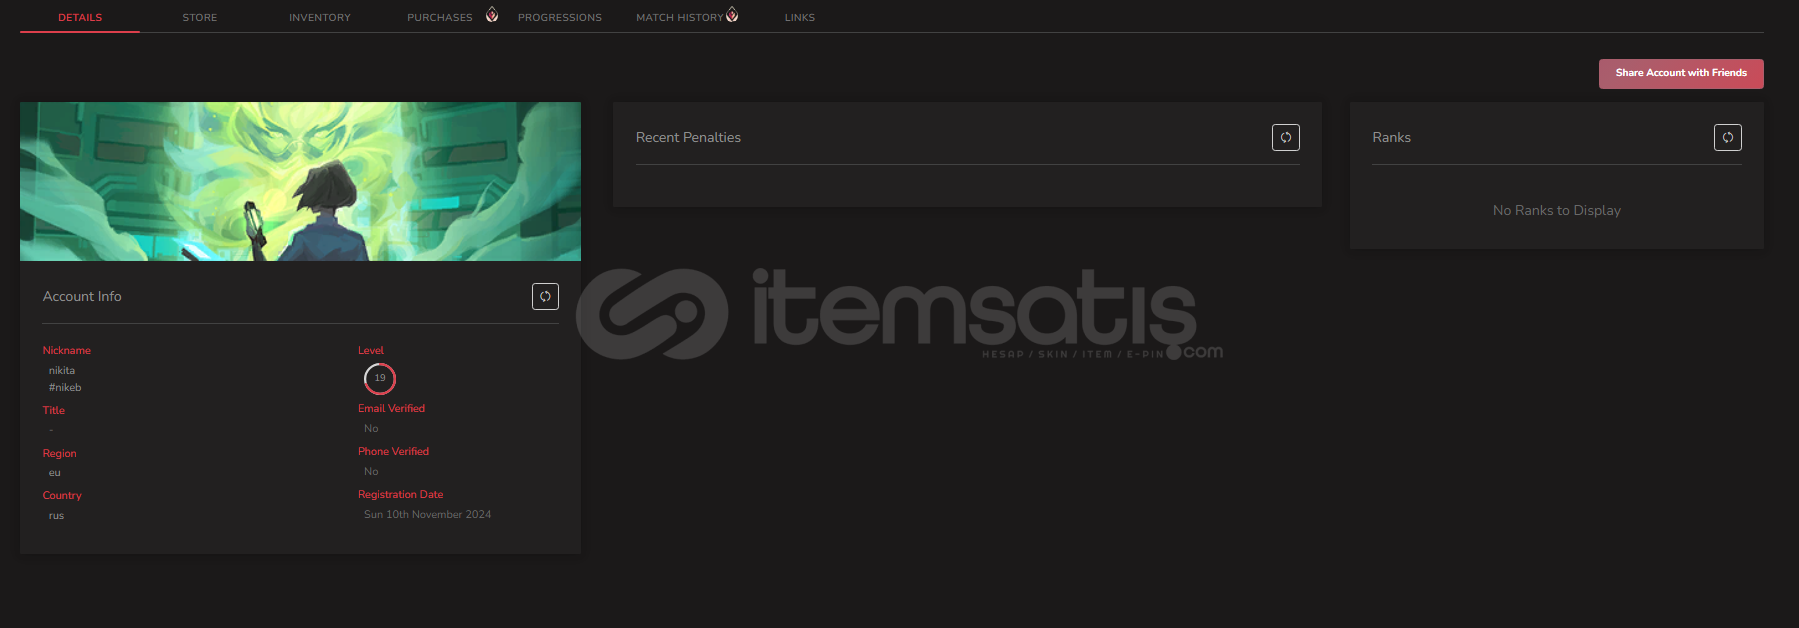Image resolution: width=1799 pixels, height=628 pixels.
Task: Open the Match History tab
Action: coord(680,17)
